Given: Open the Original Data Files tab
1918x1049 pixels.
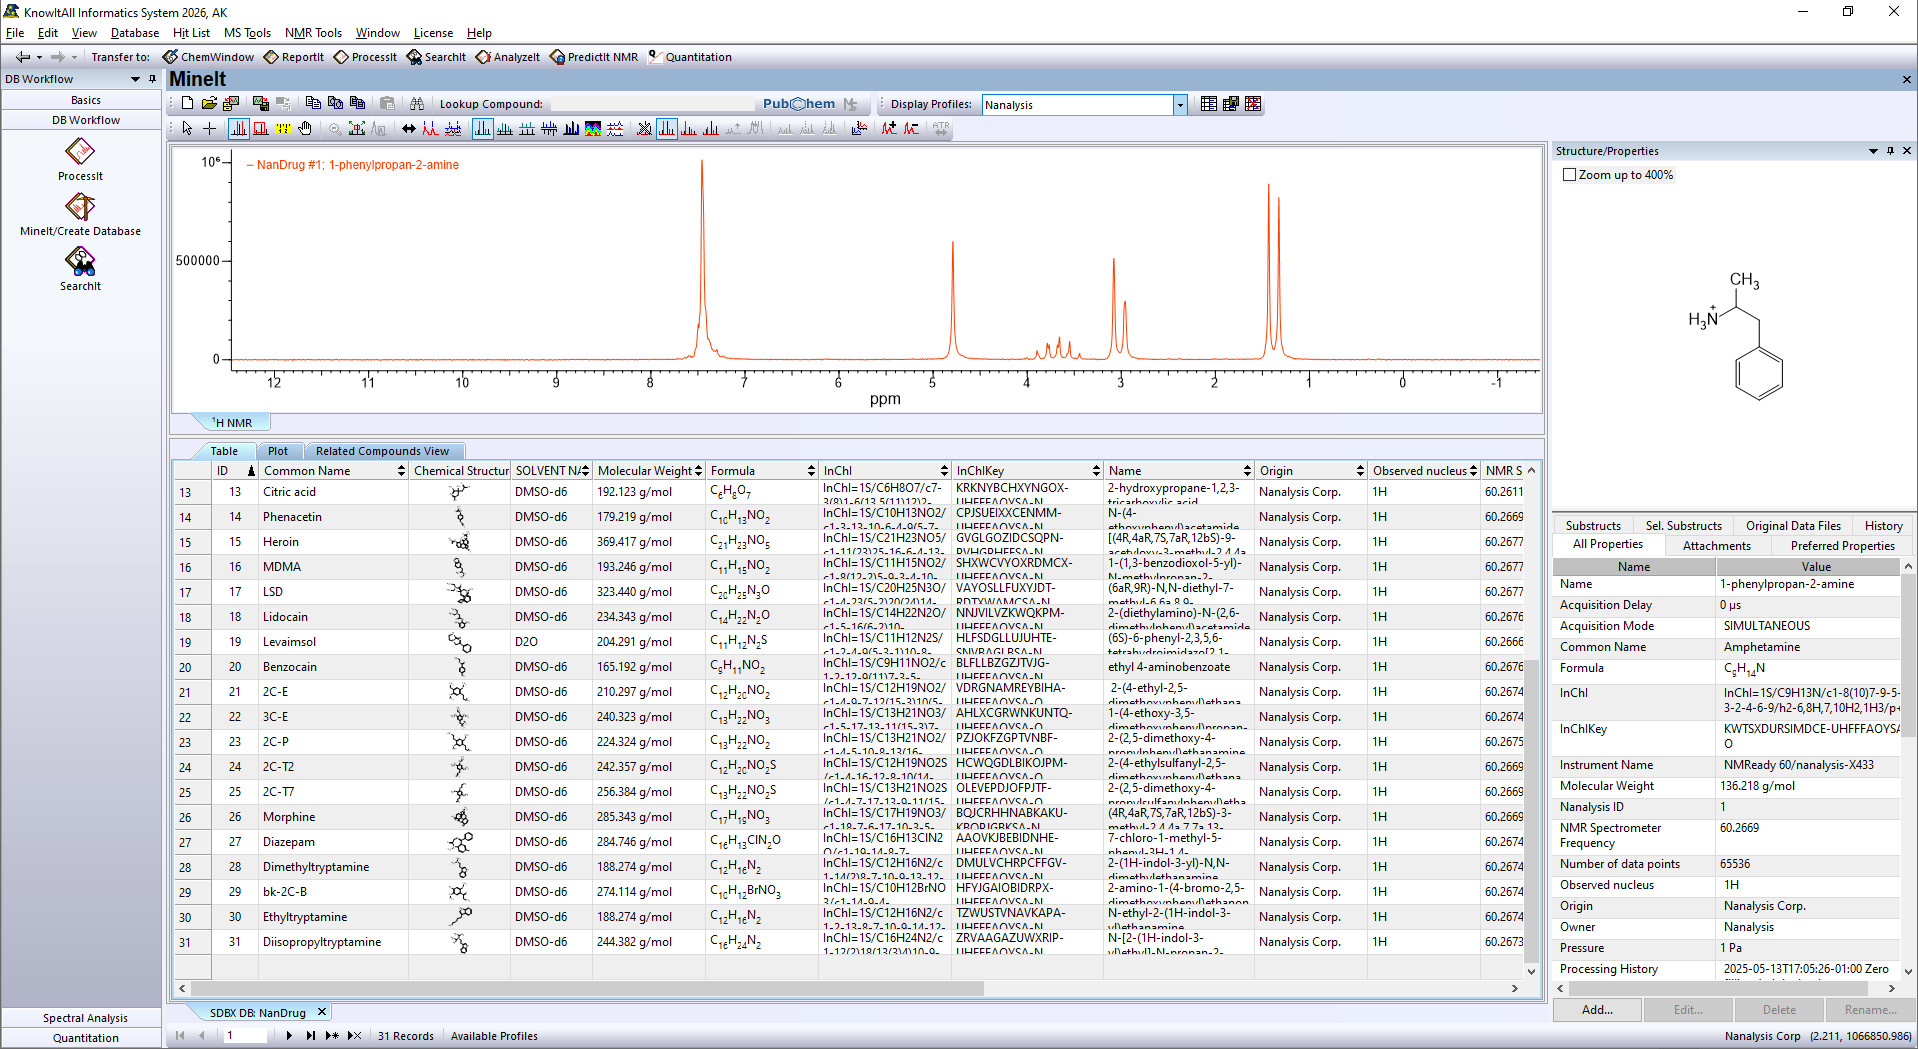Looking at the screenshot, I should coord(1793,526).
